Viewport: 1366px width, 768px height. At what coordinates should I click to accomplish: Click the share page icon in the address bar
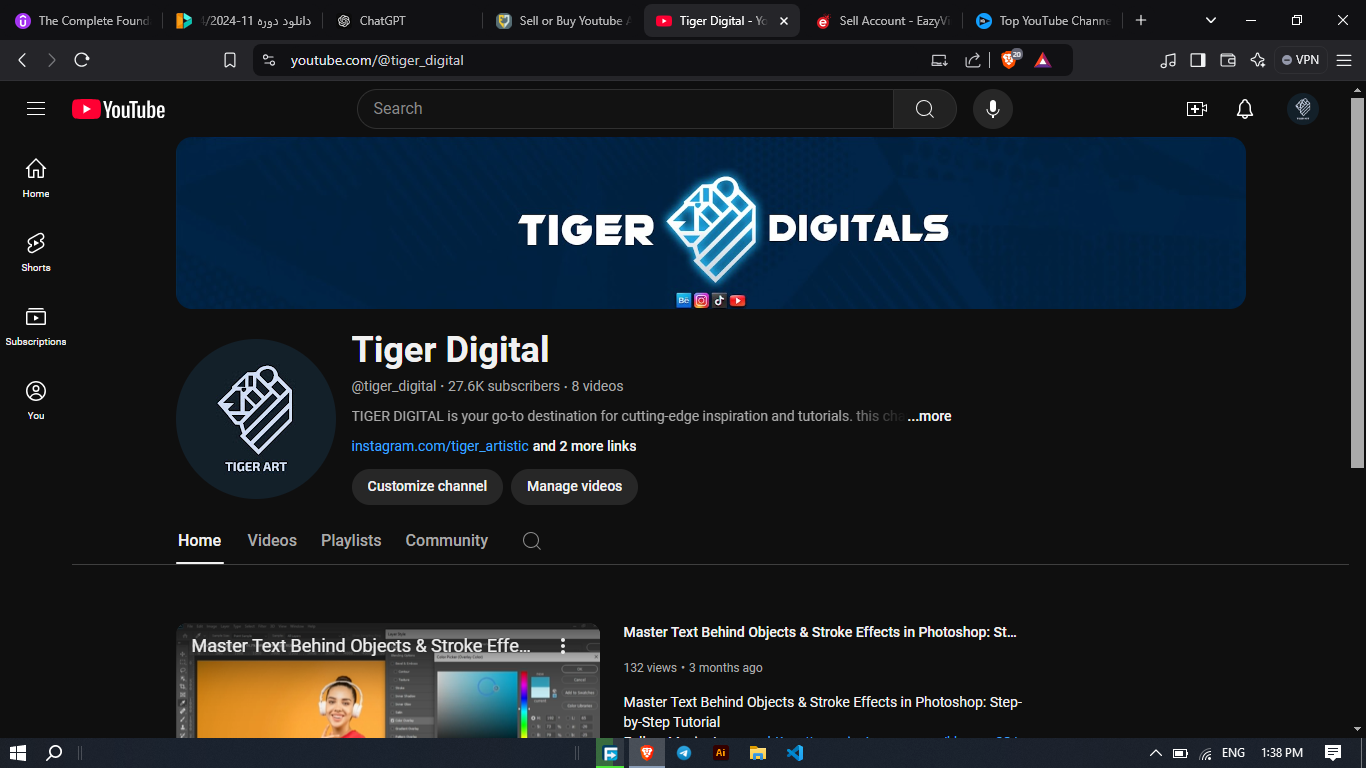tap(973, 60)
